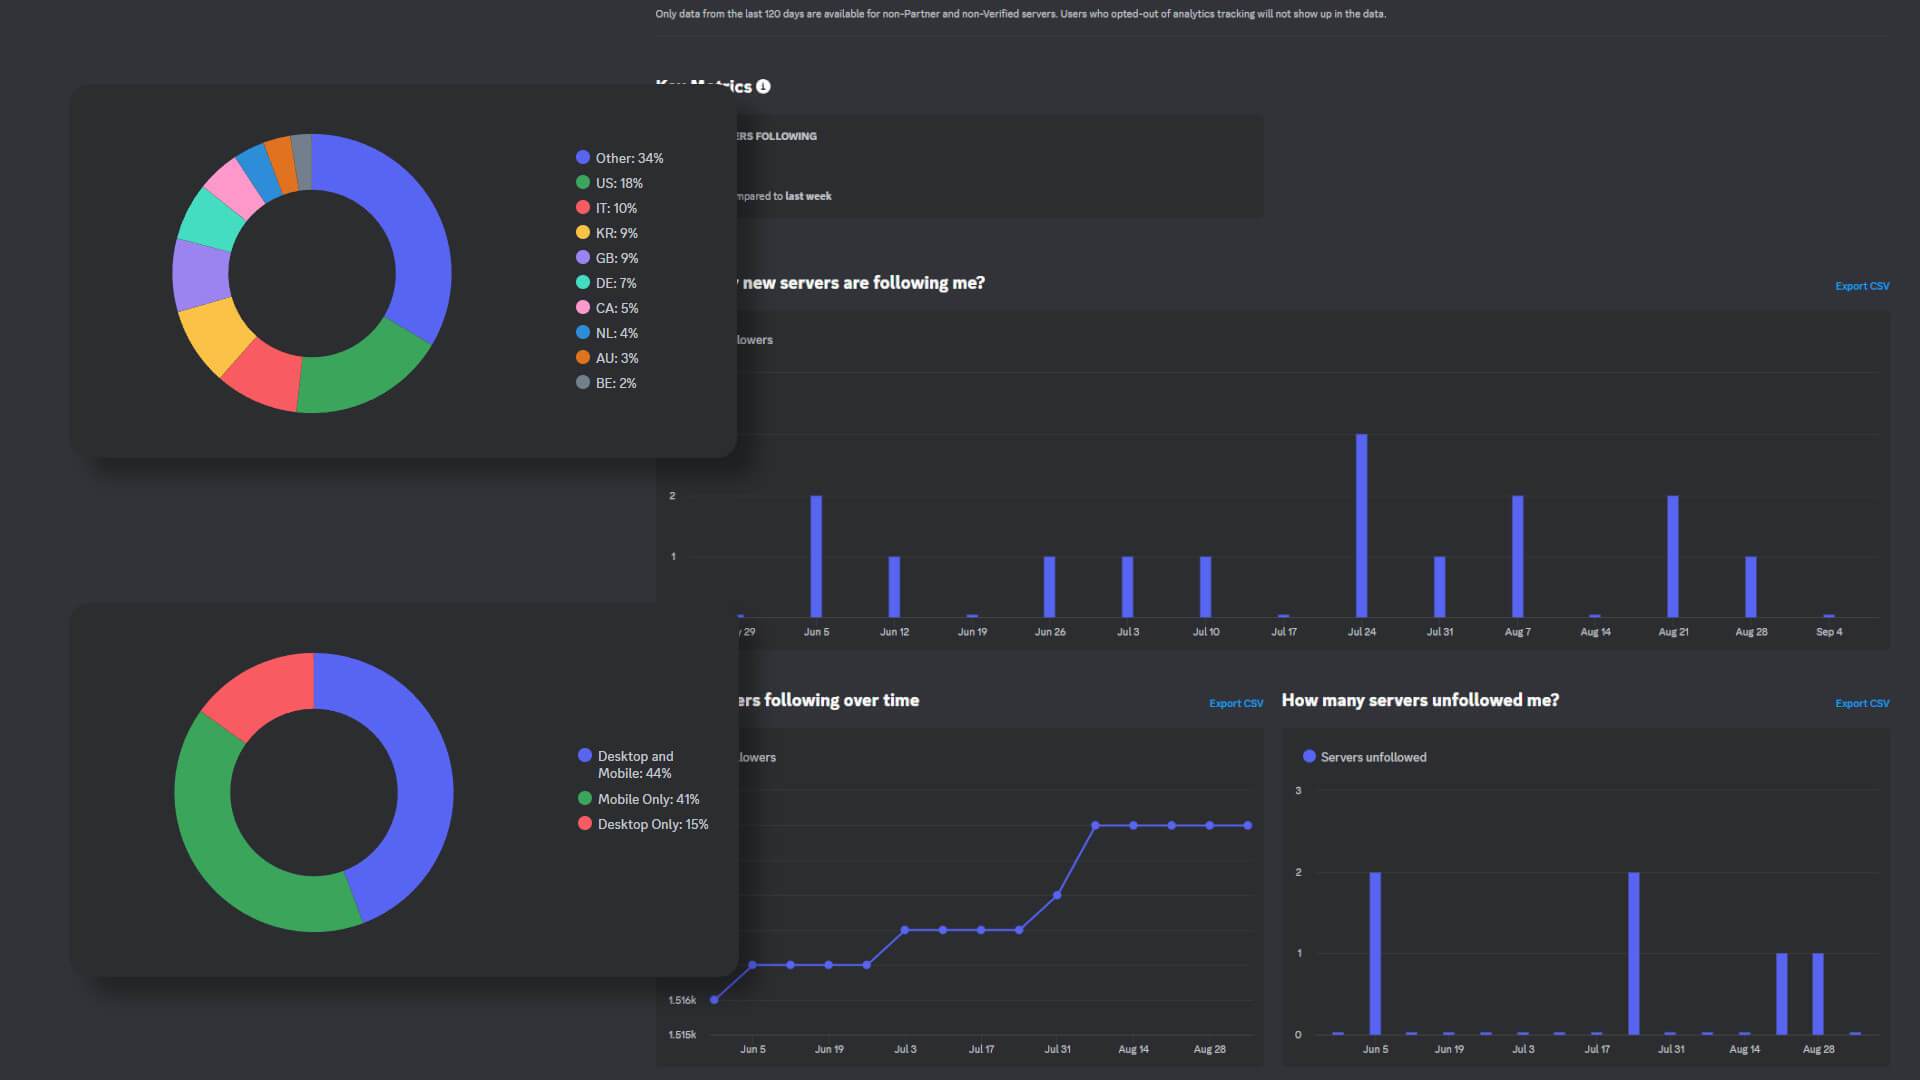
Task: Toggle the KR: 9% legend item
Action: pyautogui.click(x=607, y=233)
